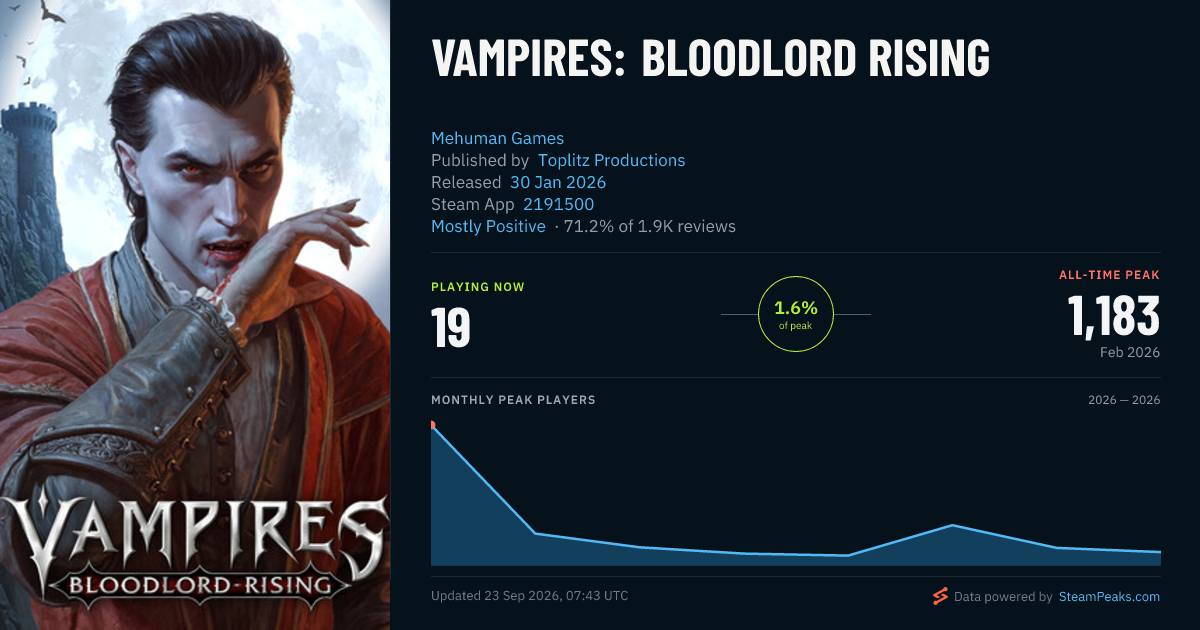This screenshot has height=630, width=1200.
Task: Open Steam App ID 2191500
Action: coord(558,204)
